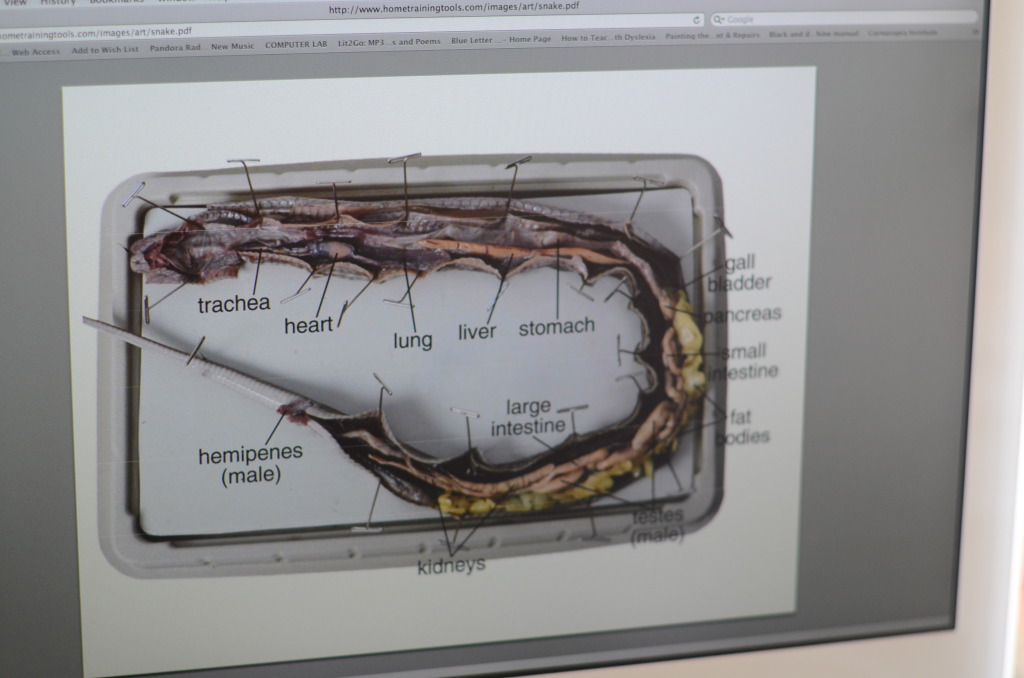Image resolution: width=1024 pixels, height=678 pixels.
Task: Click the 'liver' label in diagram
Action: tap(477, 332)
